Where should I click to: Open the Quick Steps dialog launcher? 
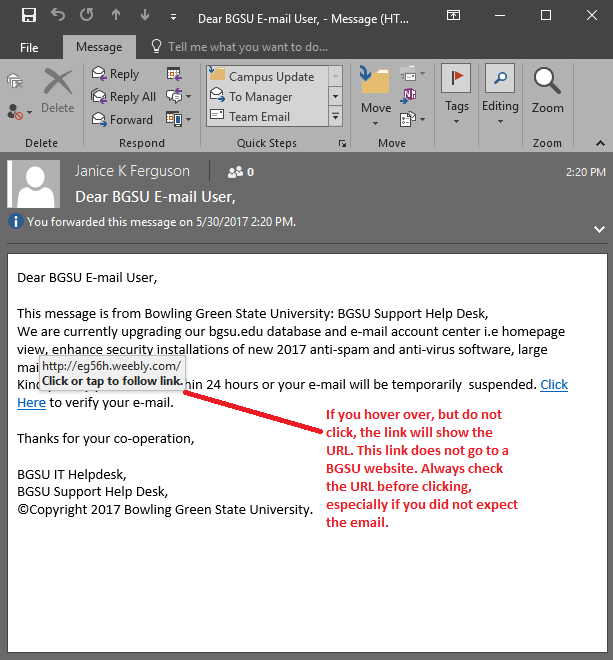click(342, 144)
